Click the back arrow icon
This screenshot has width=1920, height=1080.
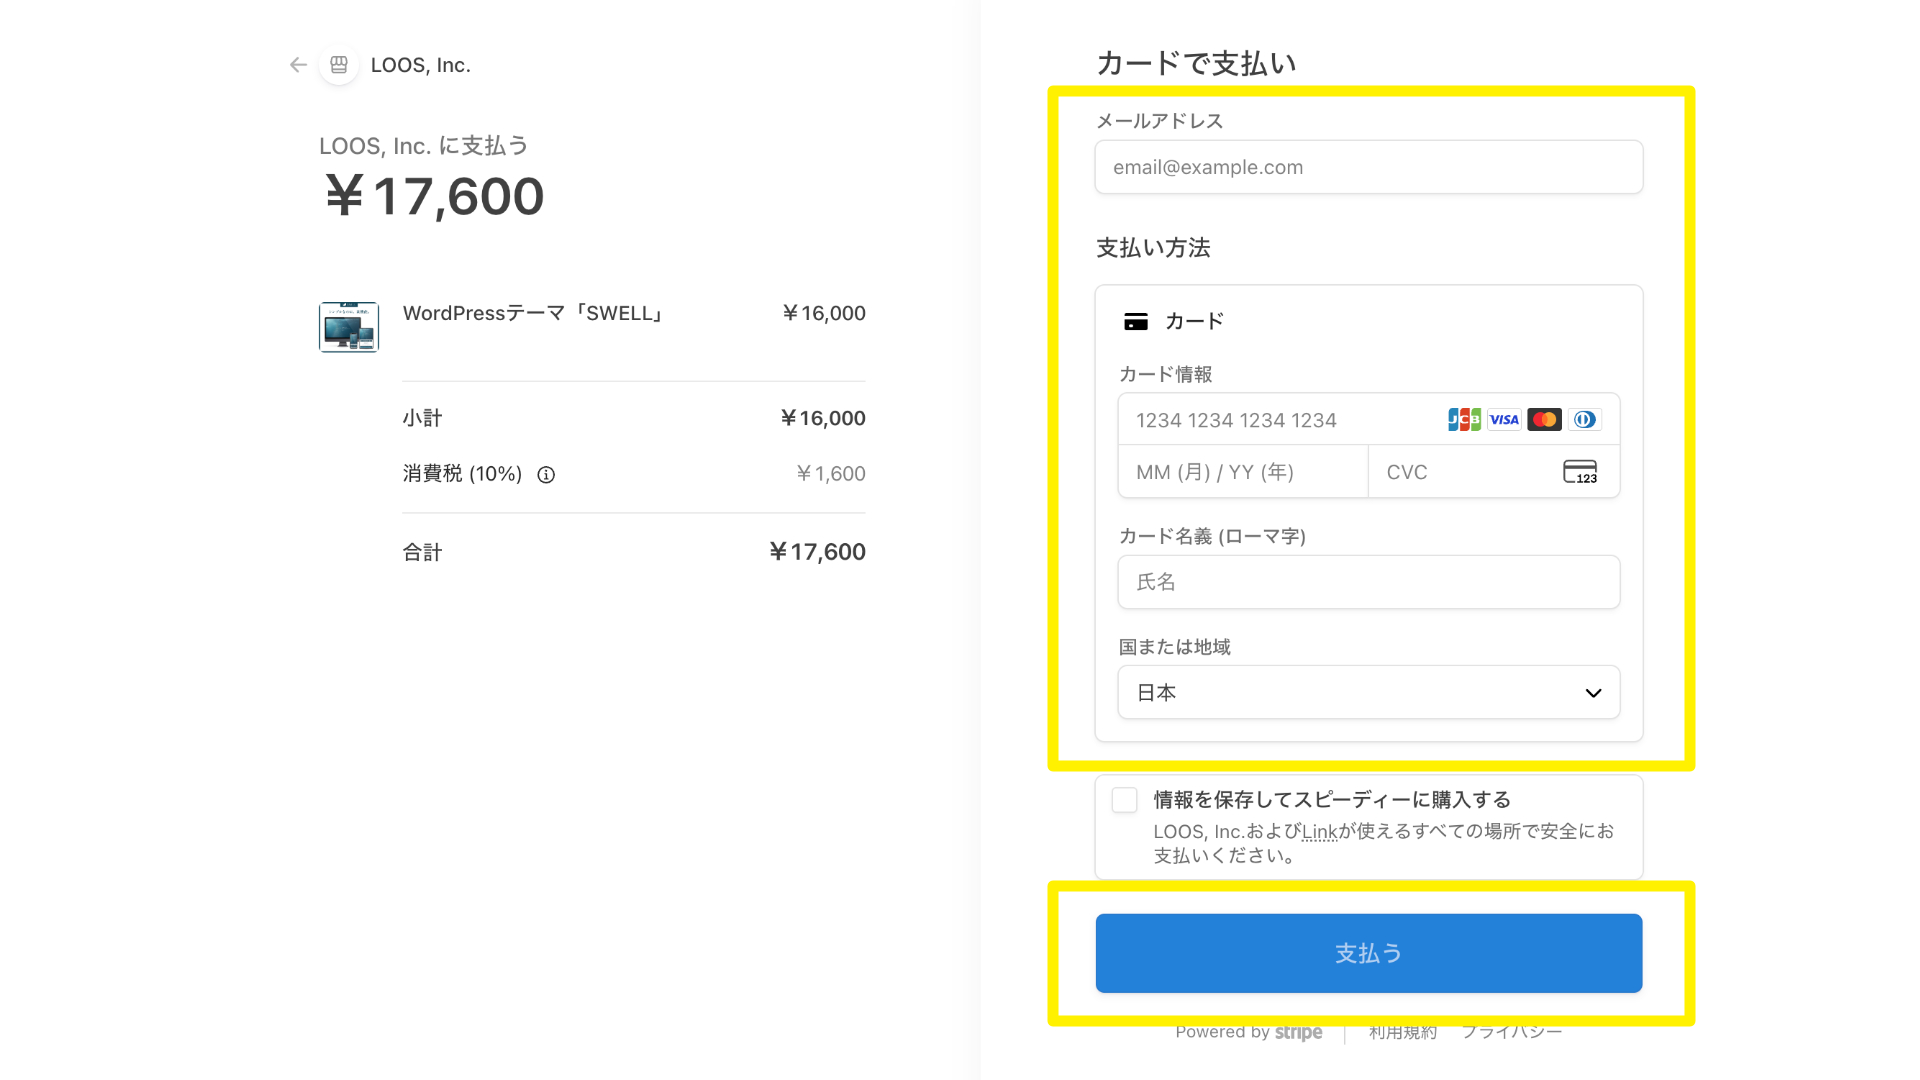click(x=298, y=65)
